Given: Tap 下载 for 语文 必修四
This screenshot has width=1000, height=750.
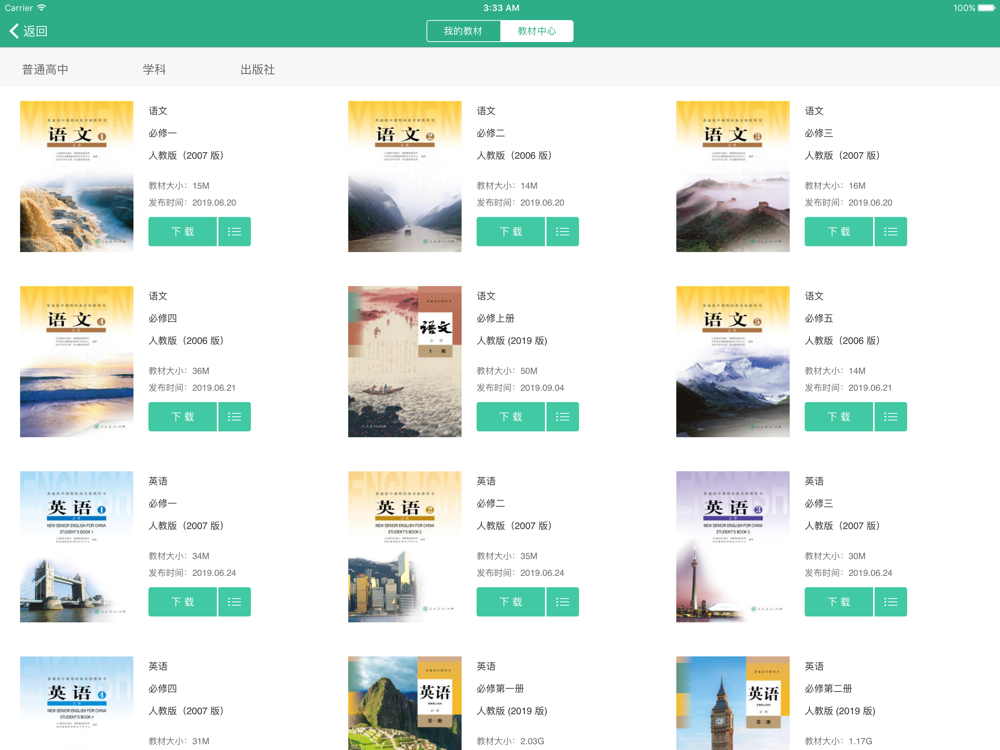Looking at the screenshot, I should click(x=182, y=416).
